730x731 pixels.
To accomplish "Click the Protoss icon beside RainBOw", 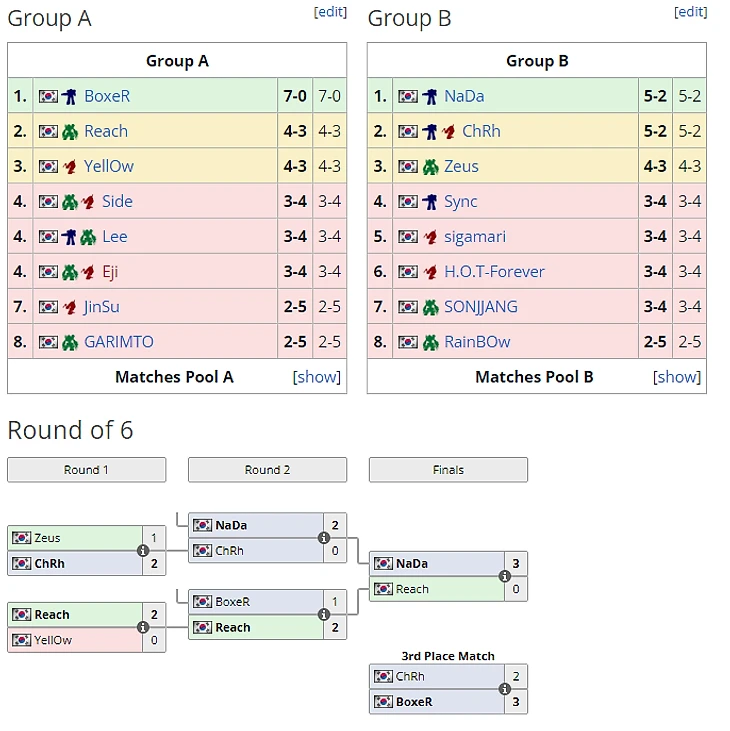I will [430, 343].
